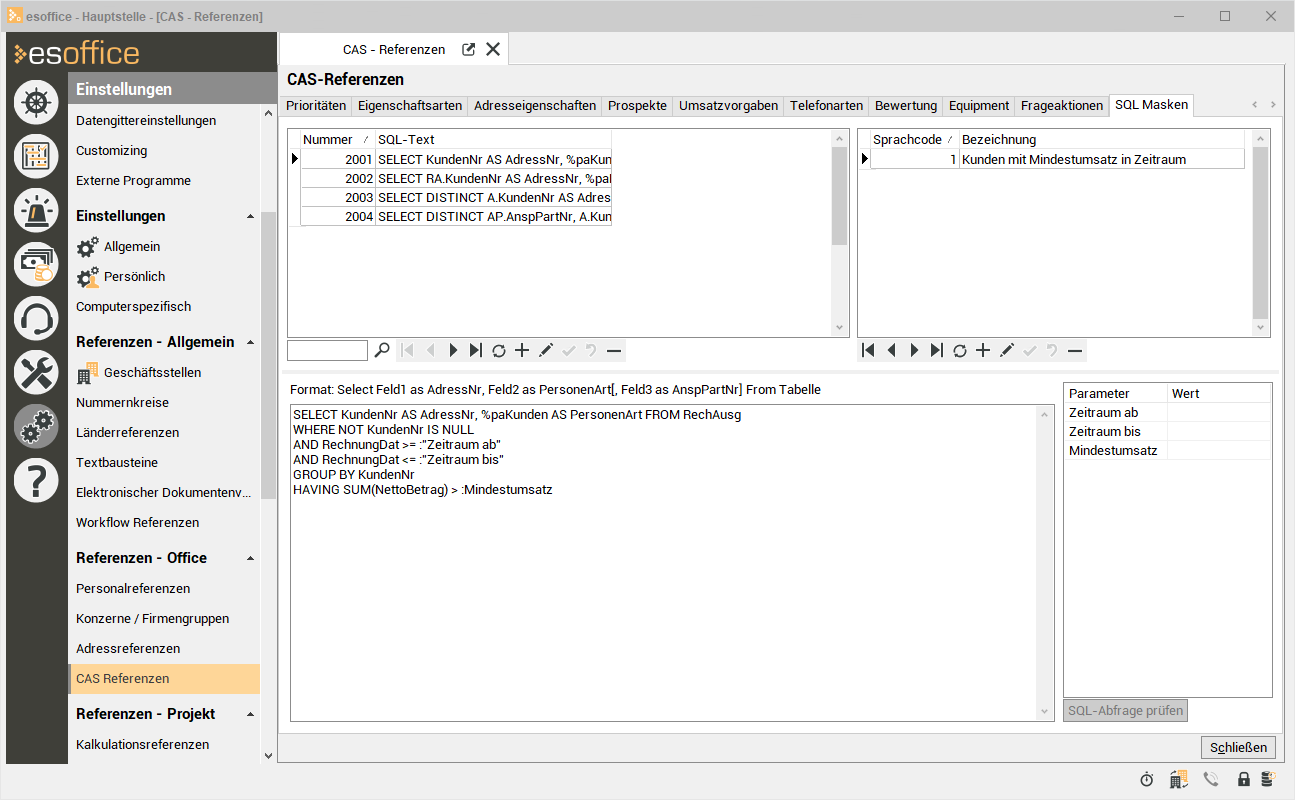This screenshot has width=1295, height=800.
Task: Click the padlock icon in status bar
Action: tap(1244, 779)
